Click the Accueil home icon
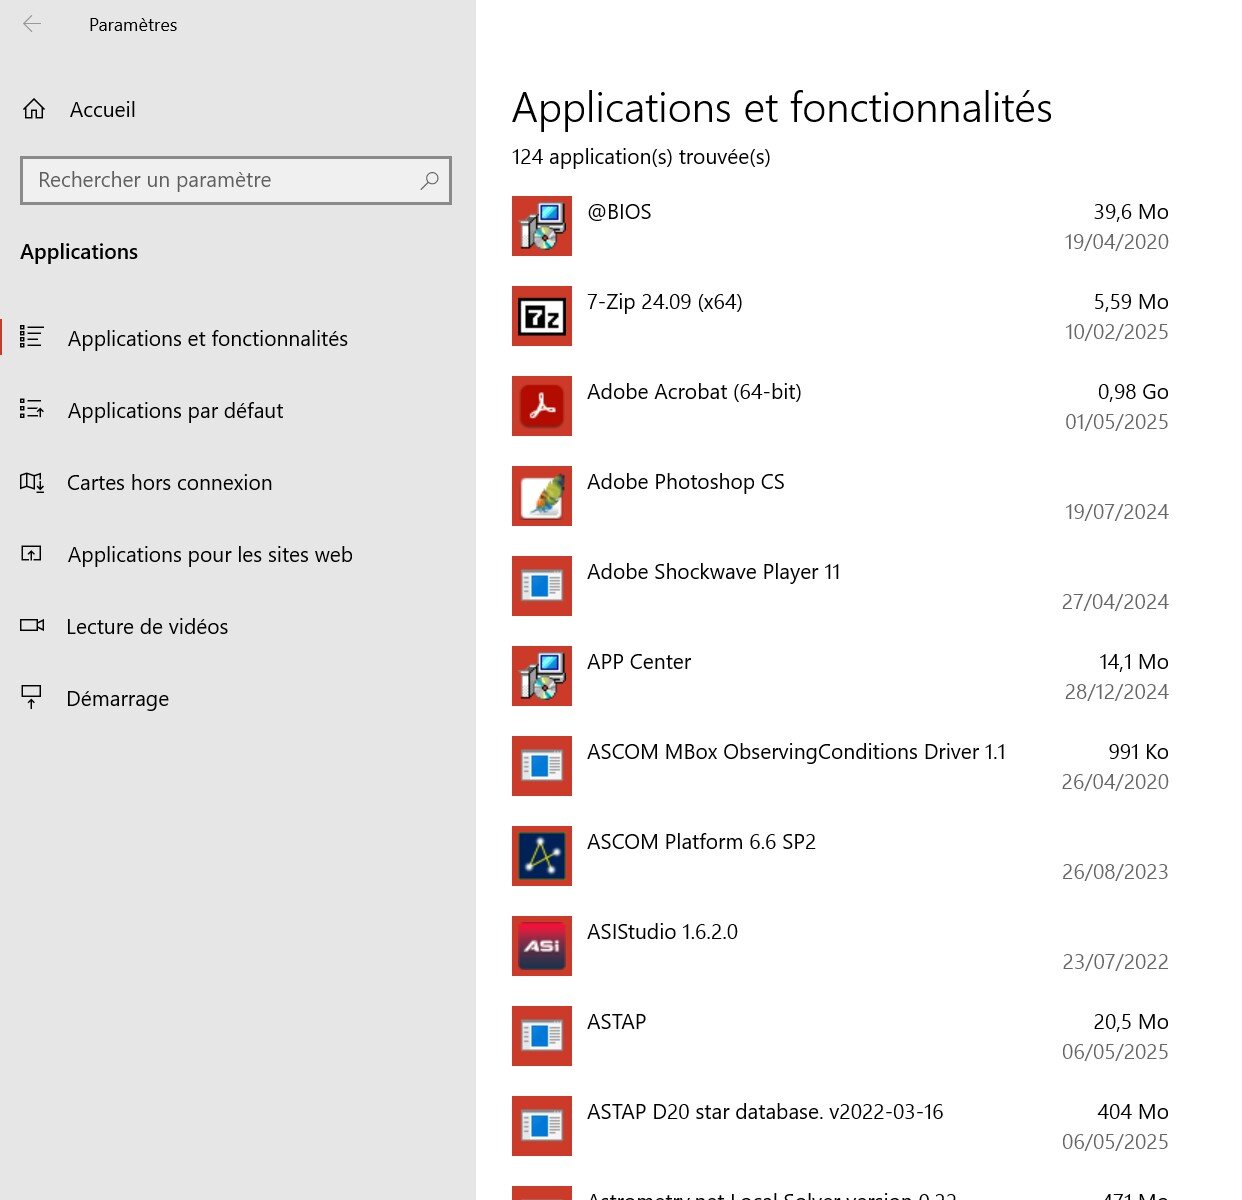 click(x=34, y=109)
